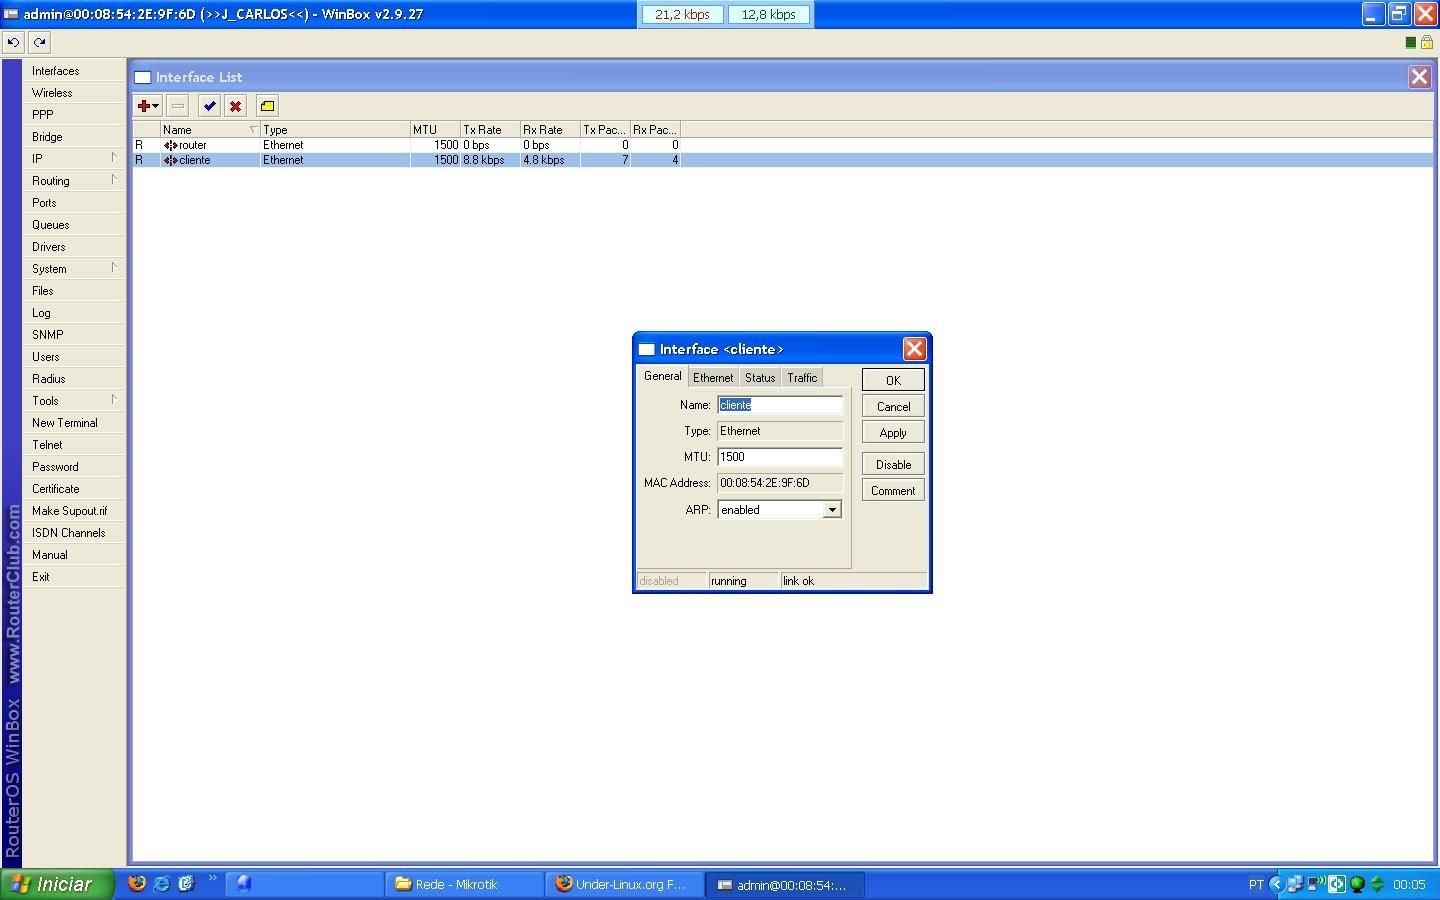The height and width of the screenshot is (900, 1440).
Task: Enable interface with the blue checkmark
Action: click(209, 106)
